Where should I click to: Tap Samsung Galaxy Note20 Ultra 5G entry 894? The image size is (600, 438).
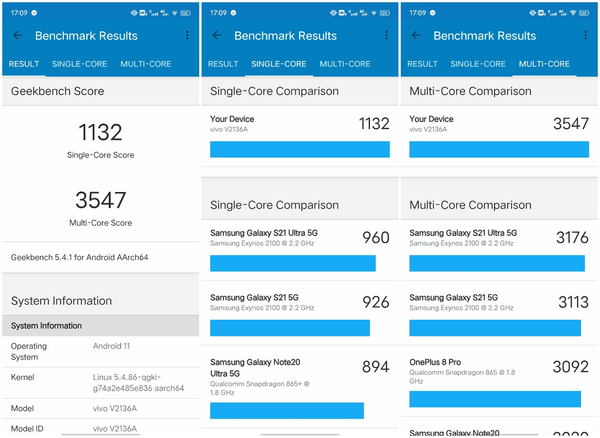[x=300, y=387]
